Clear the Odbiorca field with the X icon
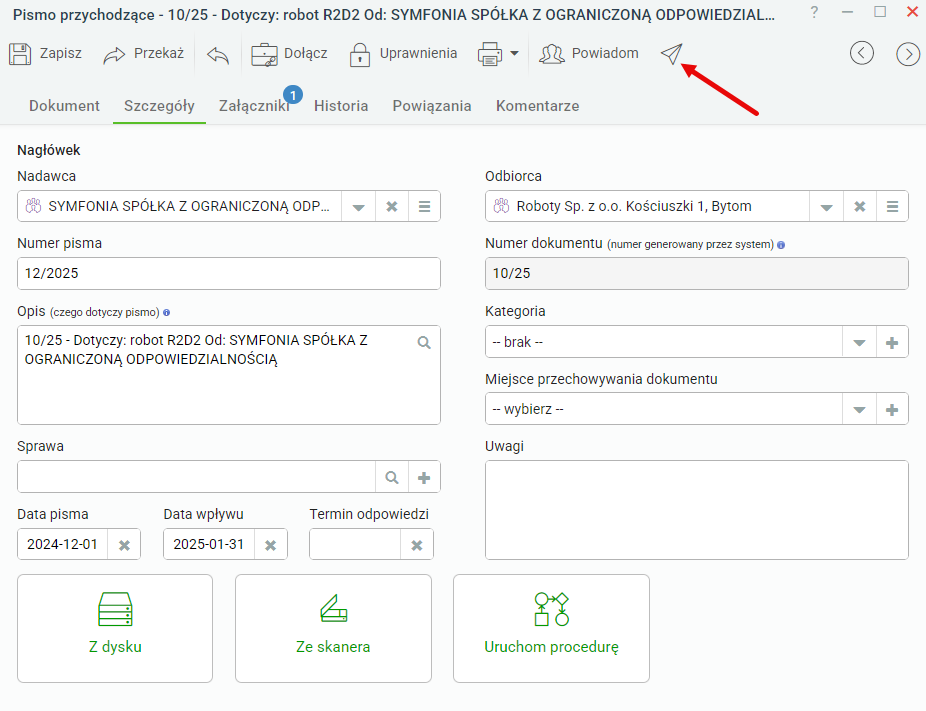Image resolution: width=926 pixels, height=711 pixels. pyautogui.click(x=860, y=207)
